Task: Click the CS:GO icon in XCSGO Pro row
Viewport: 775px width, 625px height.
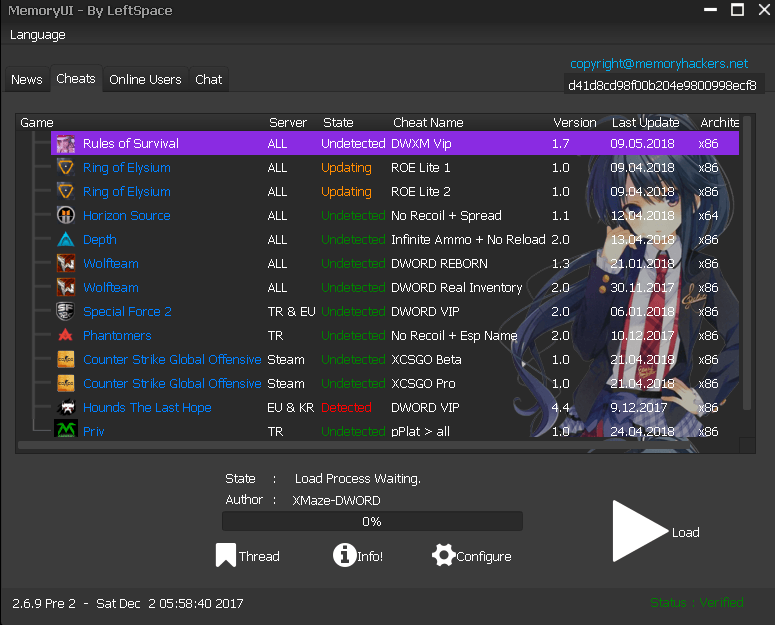Action: point(66,383)
